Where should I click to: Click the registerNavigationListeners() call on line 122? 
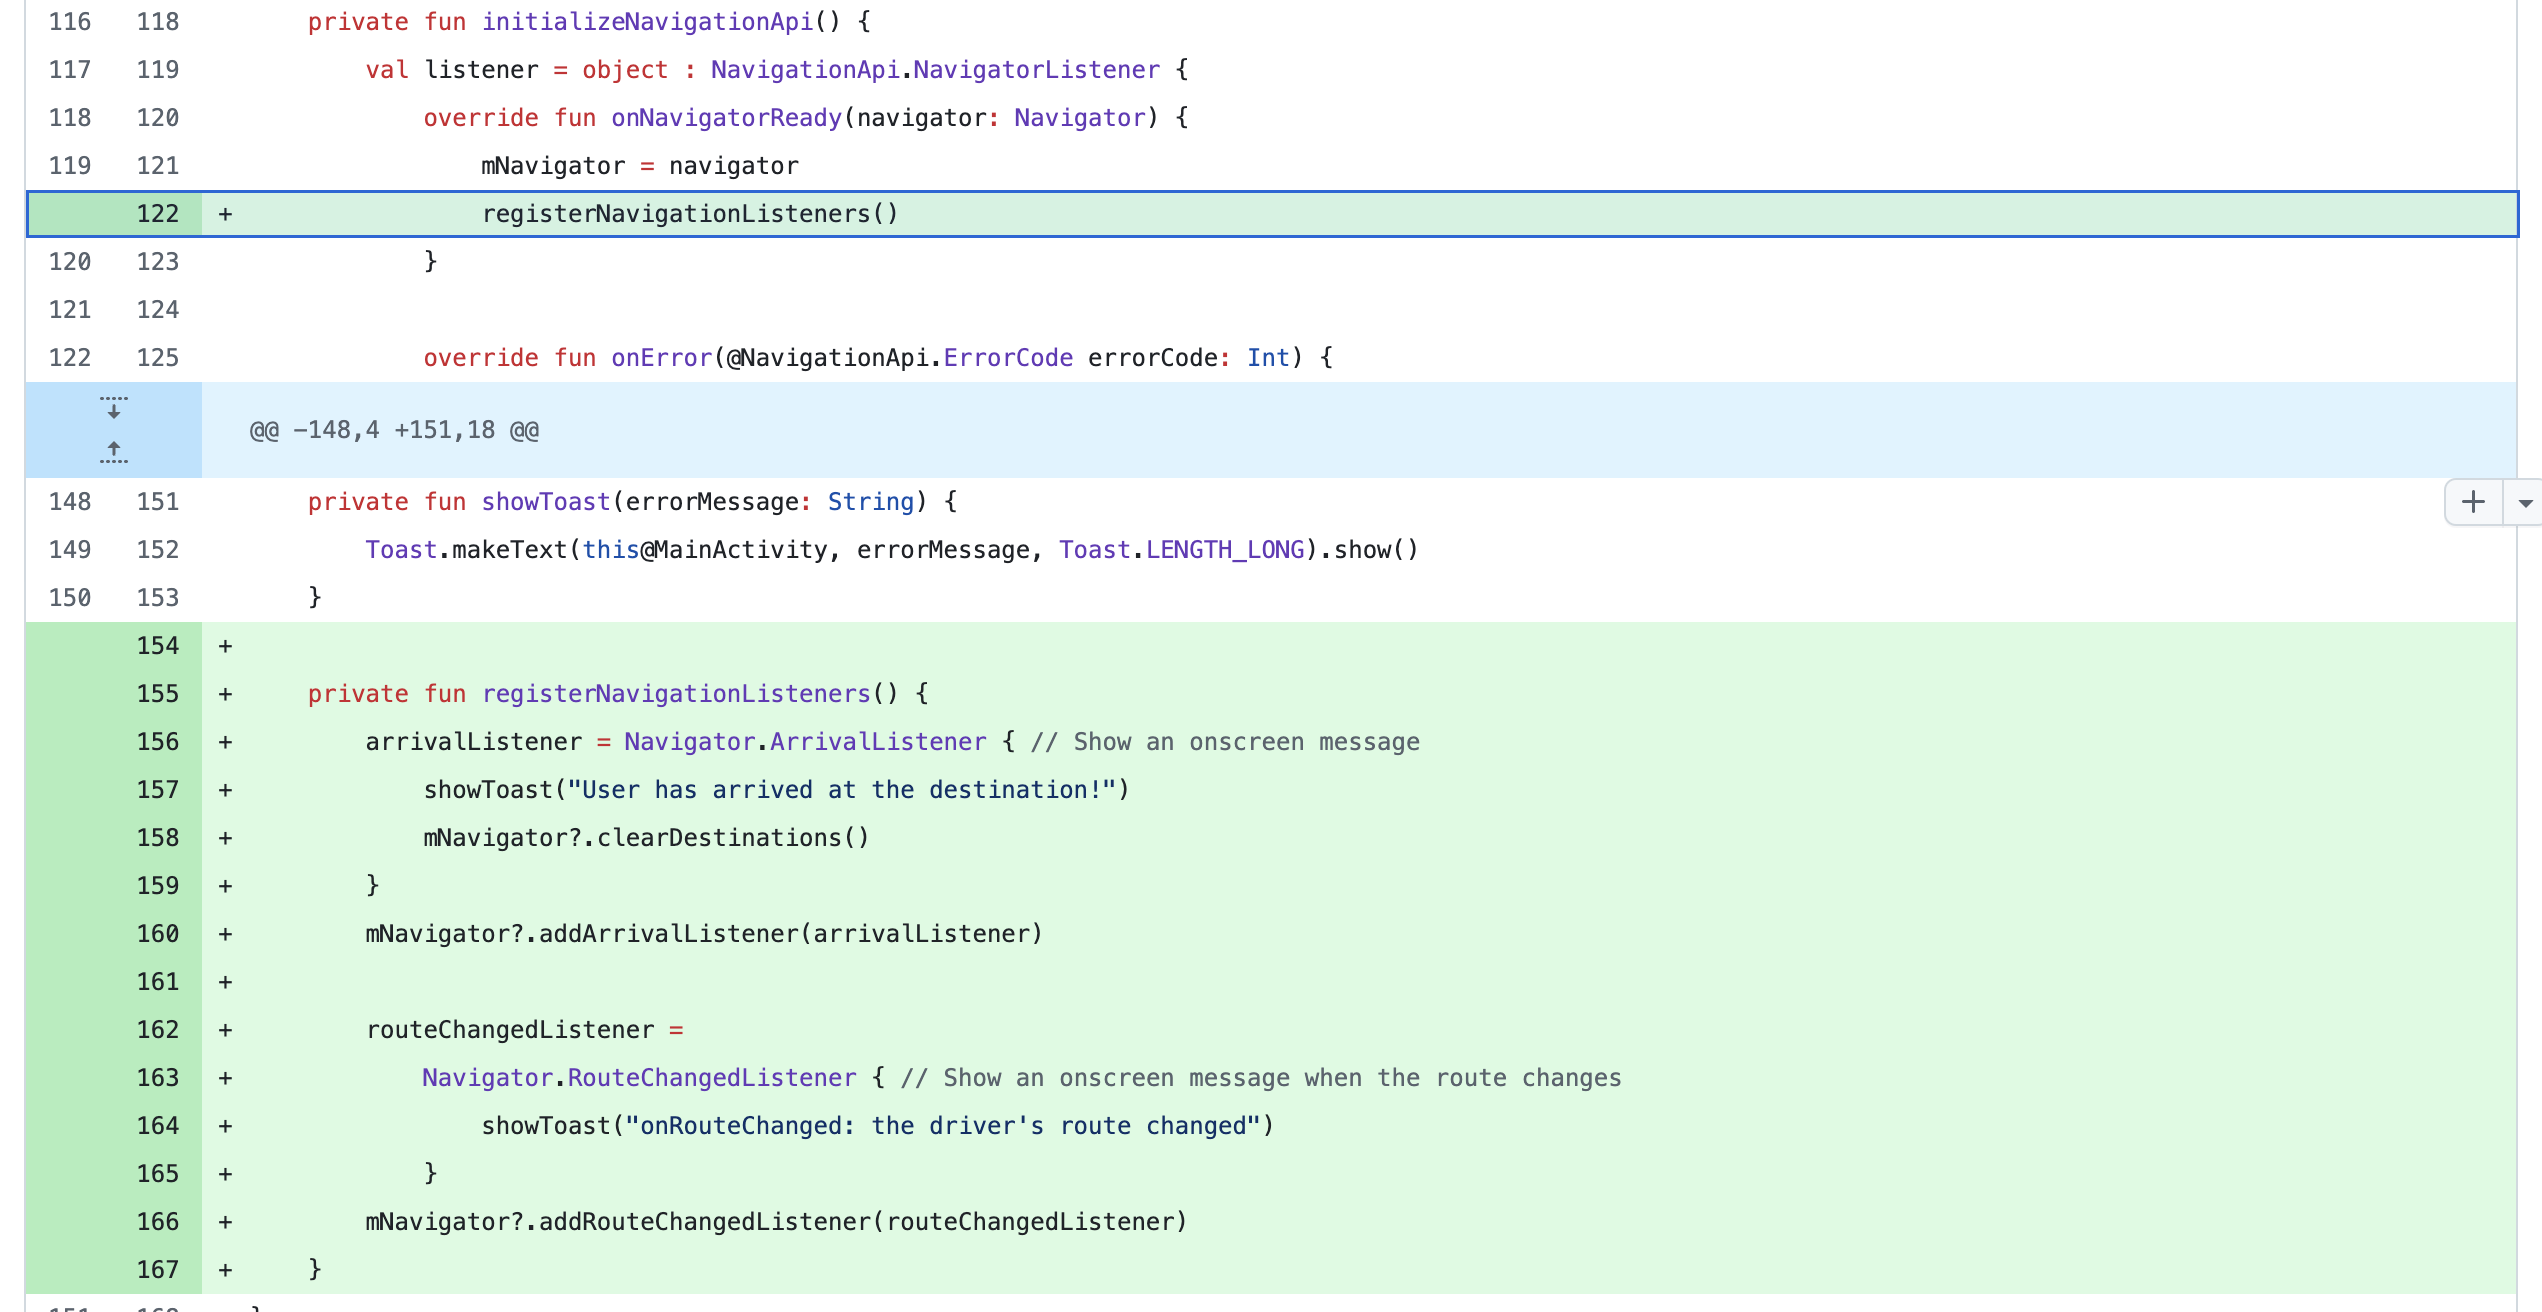tap(690, 214)
